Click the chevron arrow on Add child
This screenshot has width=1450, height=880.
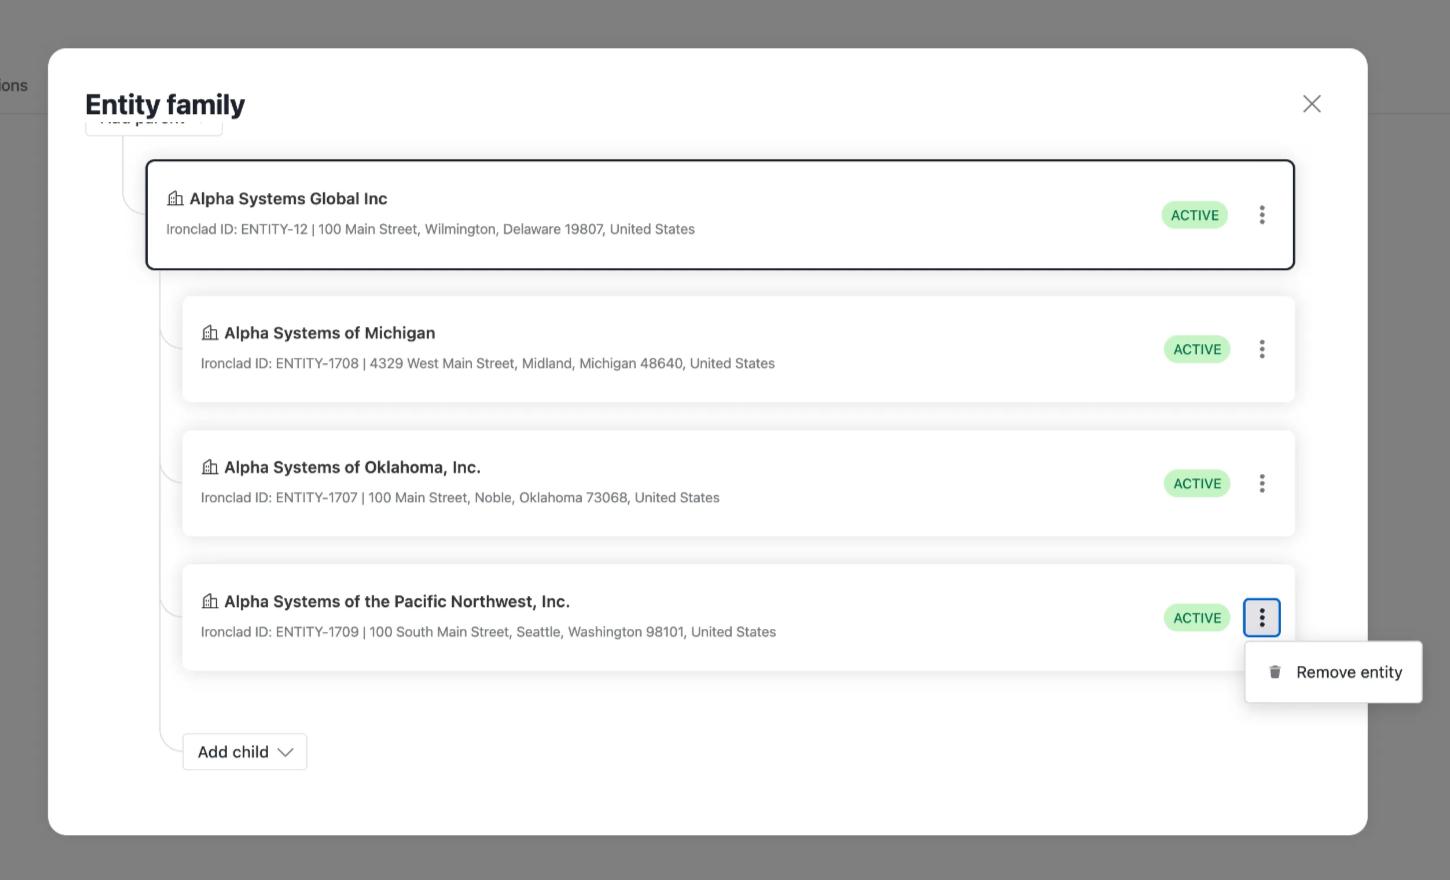coord(286,752)
